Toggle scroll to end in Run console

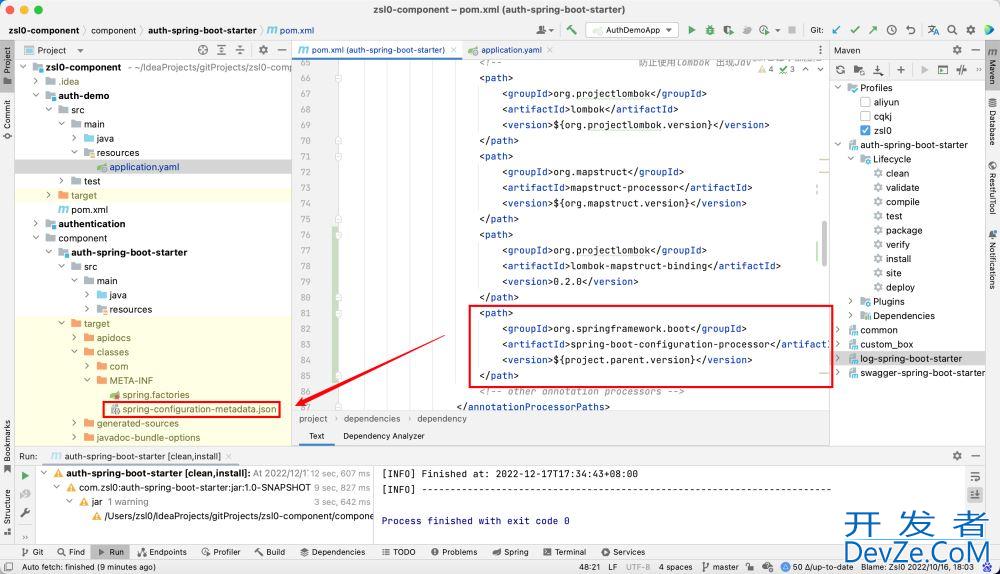tap(975, 494)
